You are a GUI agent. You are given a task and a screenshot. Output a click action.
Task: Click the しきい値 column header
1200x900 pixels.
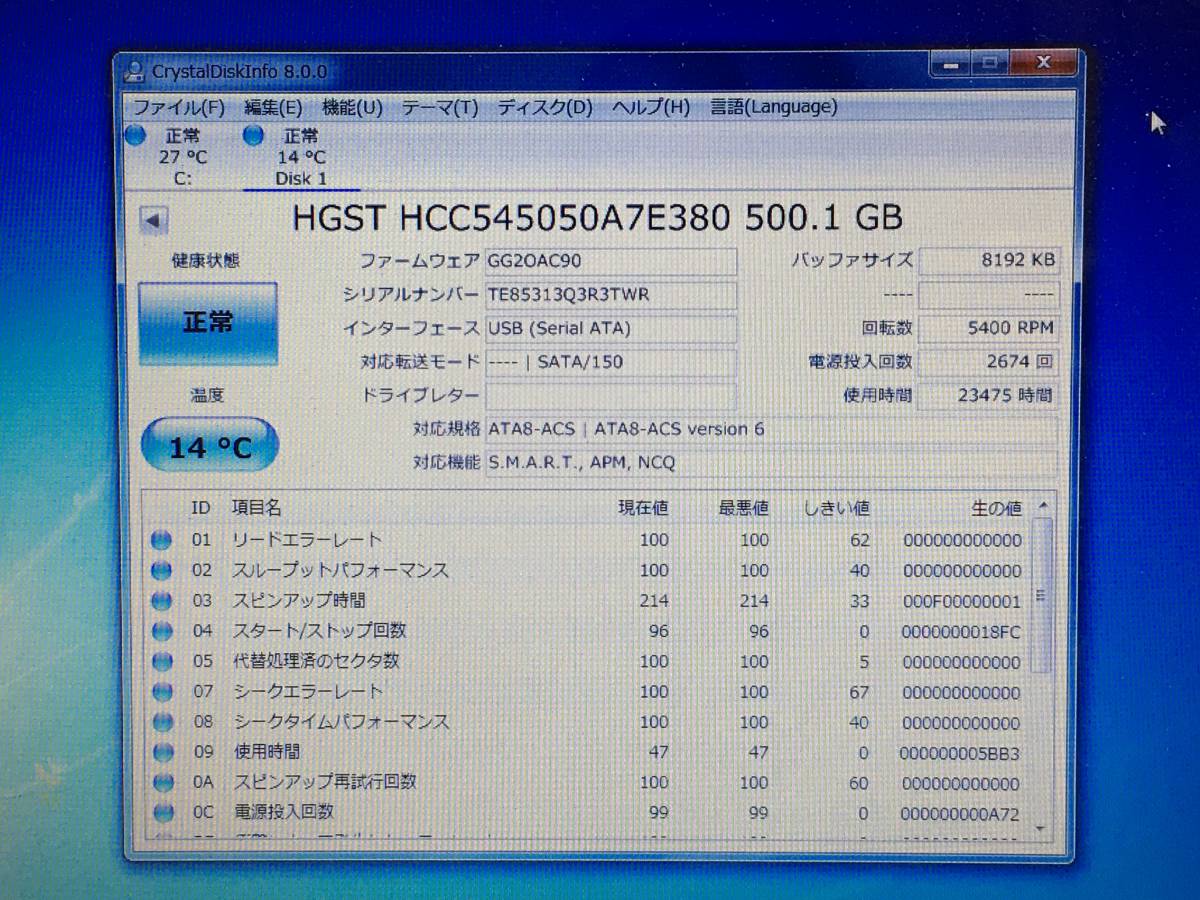pos(837,508)
